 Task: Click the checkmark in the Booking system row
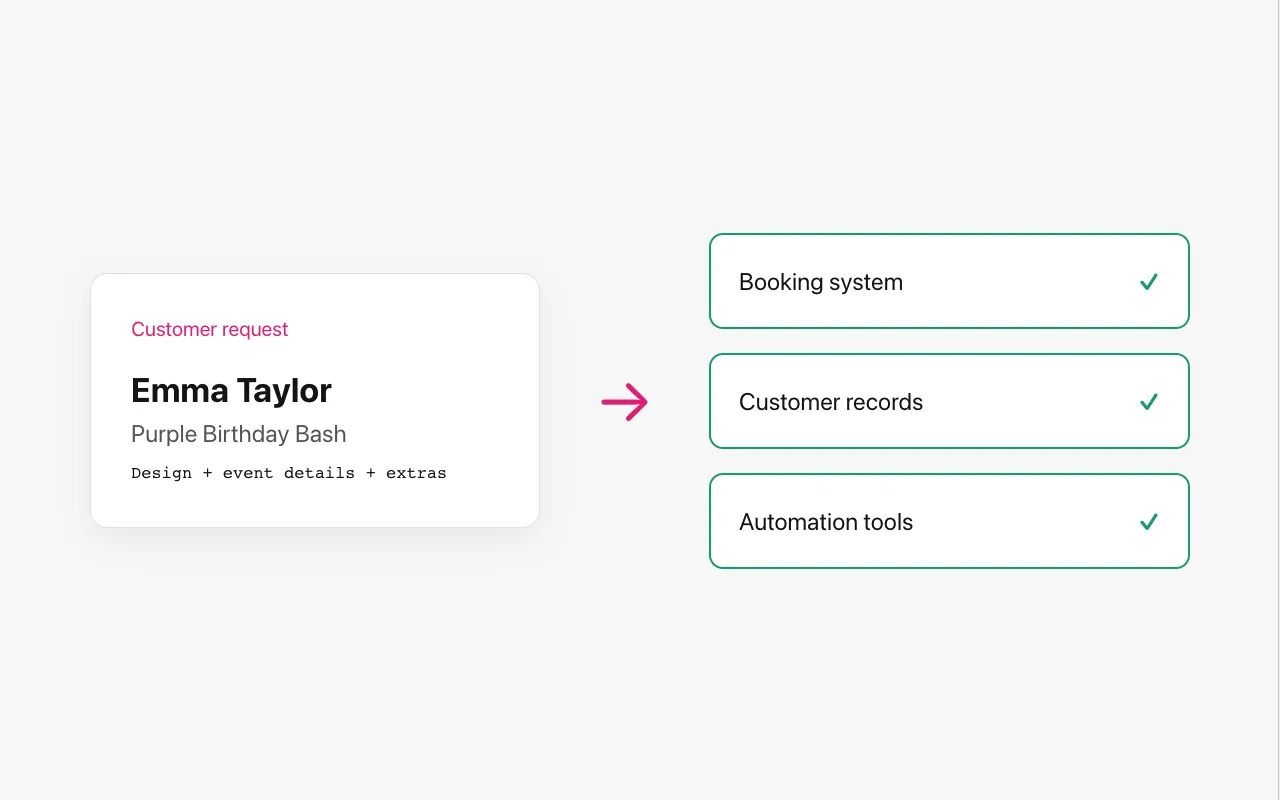click(1149, 282)
